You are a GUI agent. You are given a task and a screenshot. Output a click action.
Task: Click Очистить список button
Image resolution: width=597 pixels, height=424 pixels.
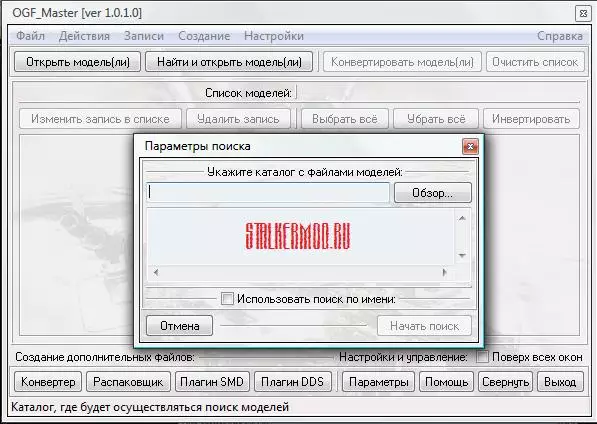tap(535, 62)
